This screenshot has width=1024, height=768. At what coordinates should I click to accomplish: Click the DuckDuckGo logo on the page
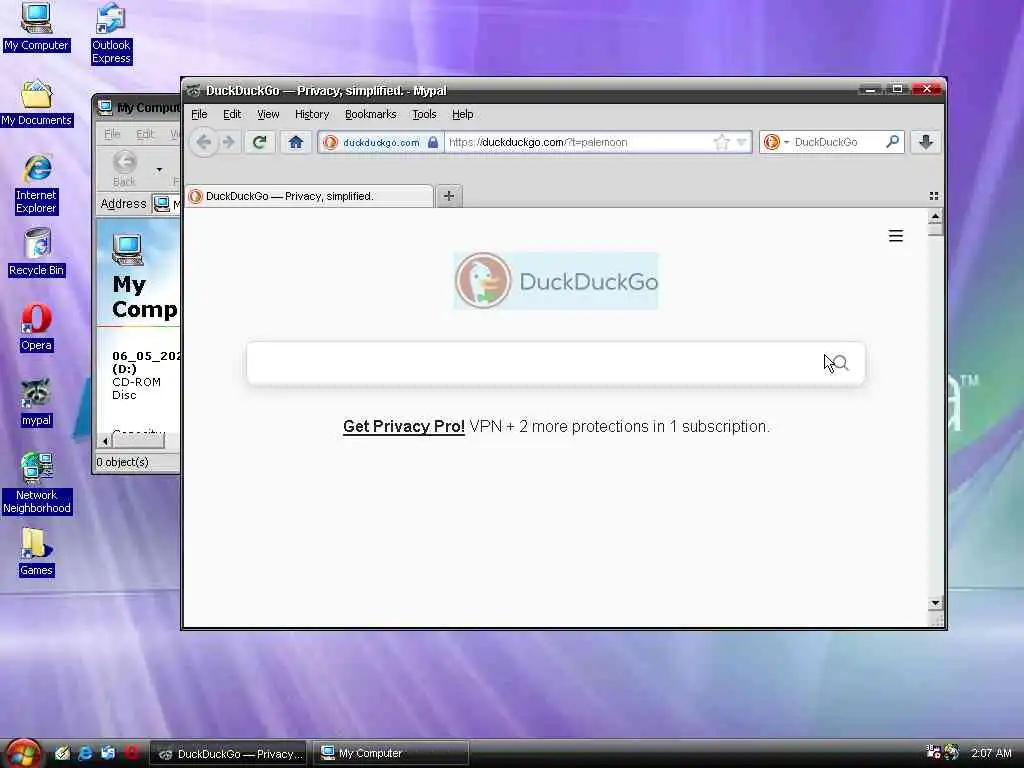556,281
